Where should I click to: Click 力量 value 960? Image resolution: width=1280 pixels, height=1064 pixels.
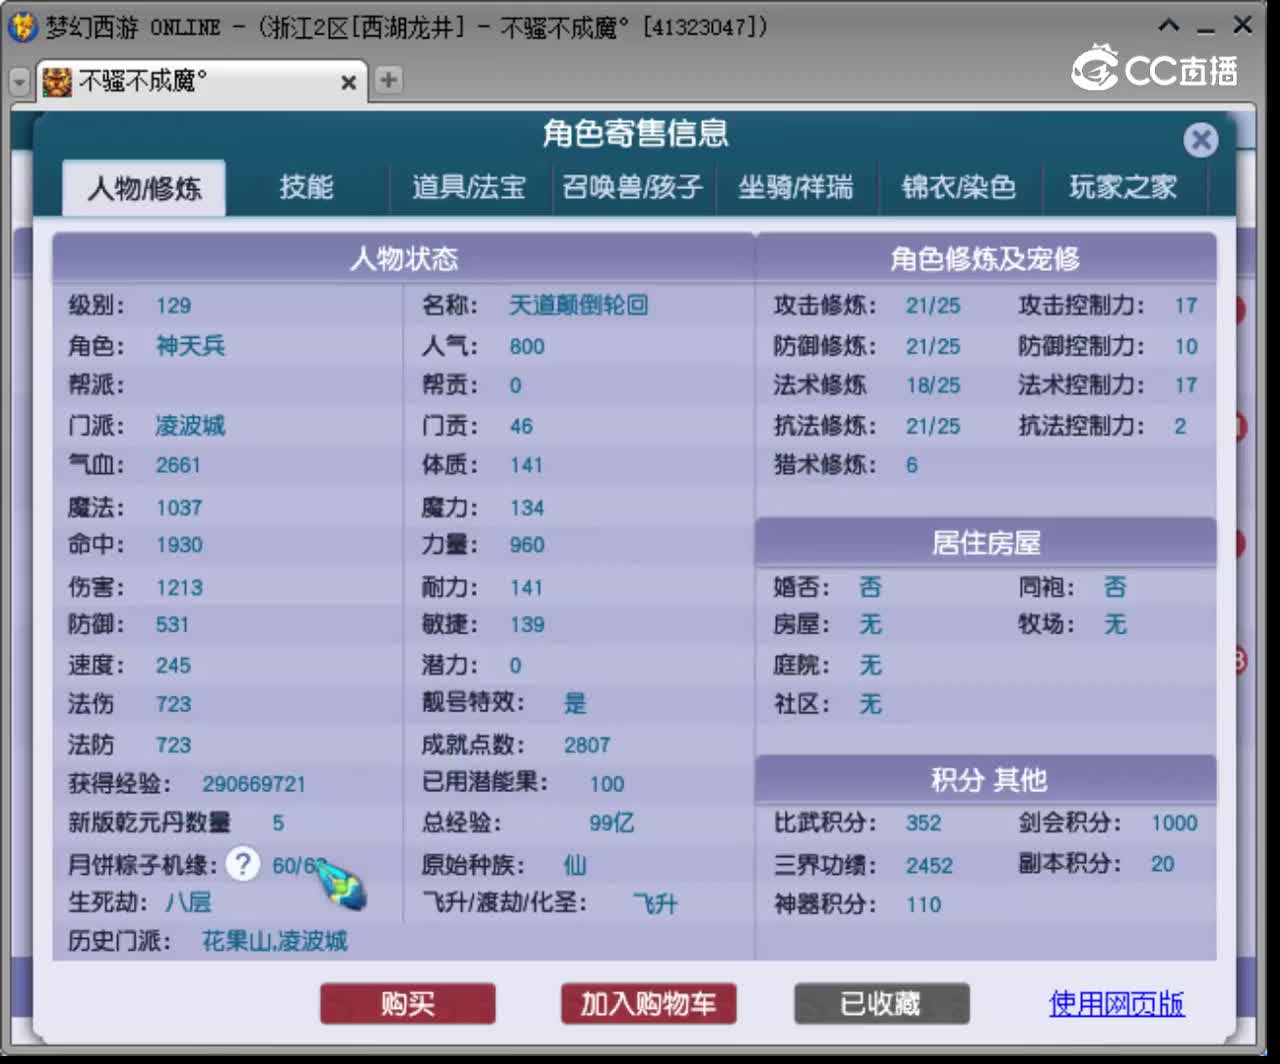(527, 545)
